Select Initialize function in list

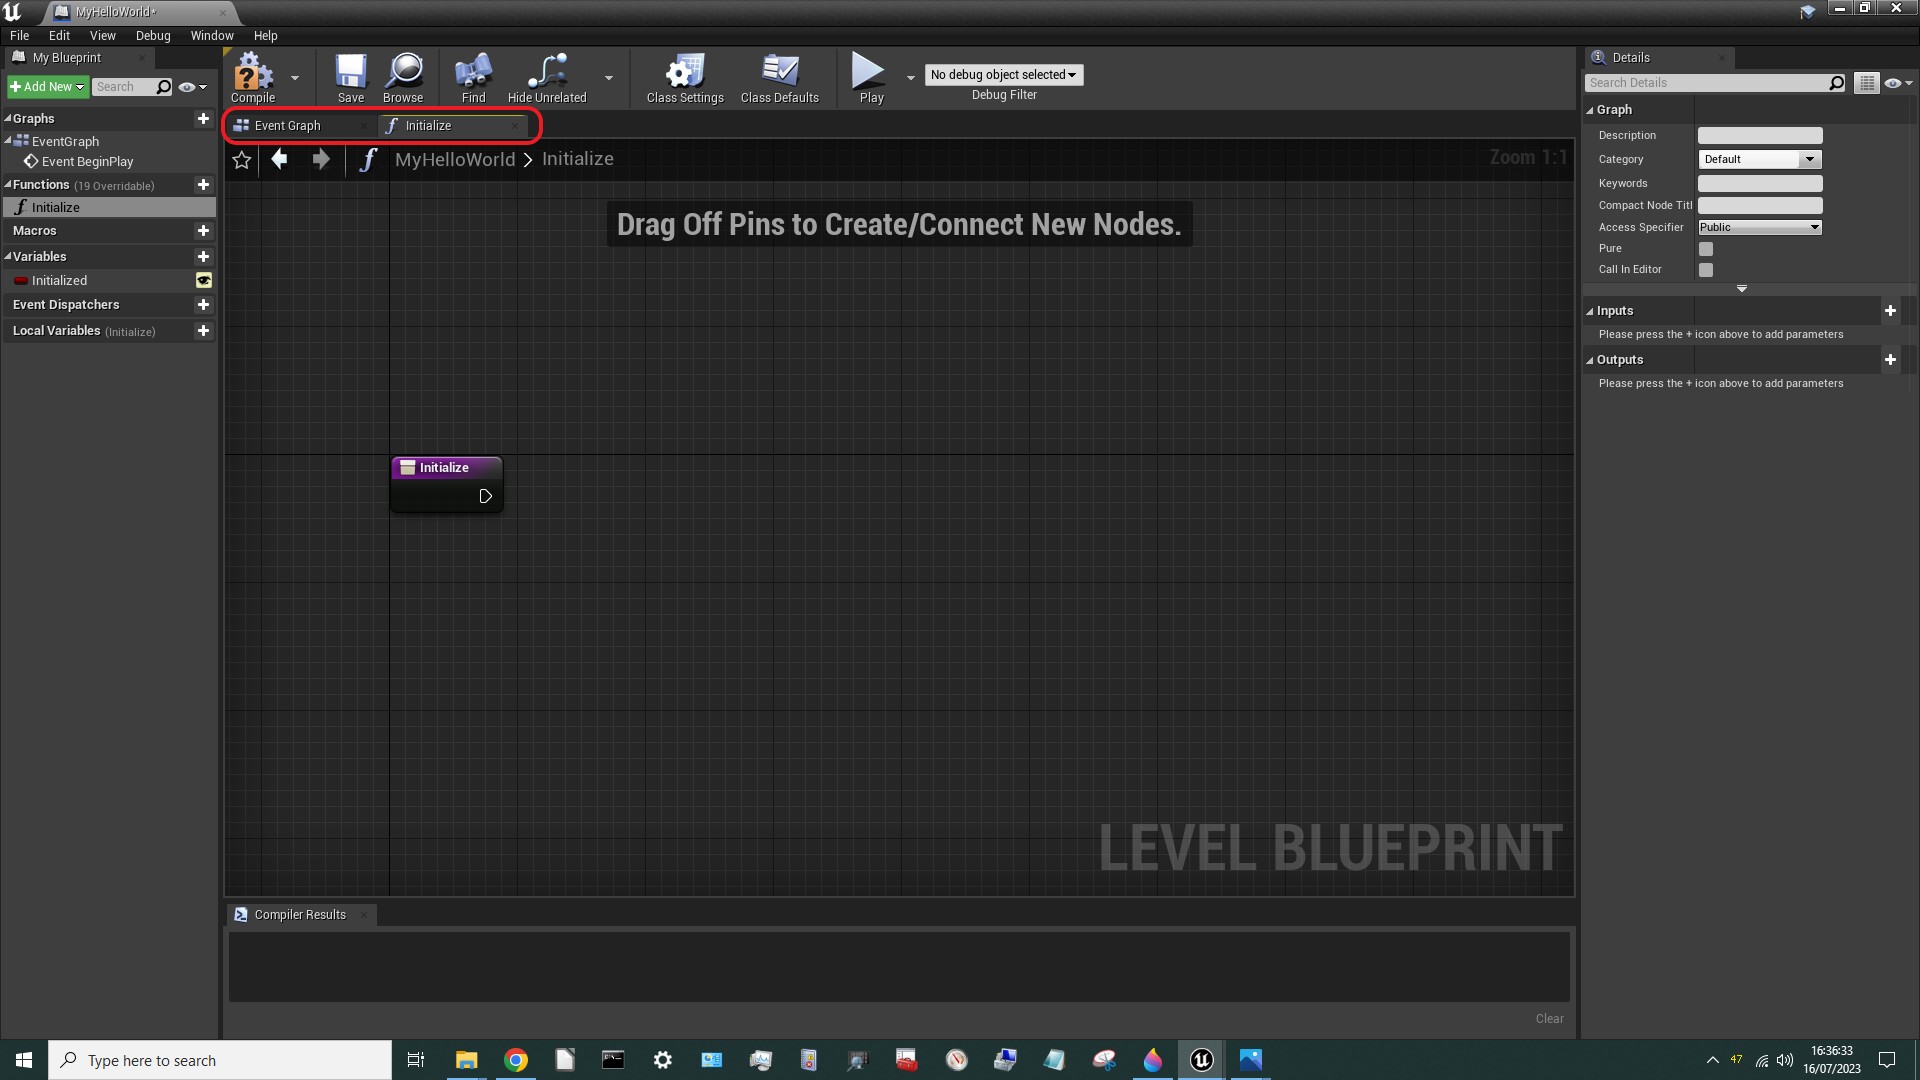(x=108, y=207)
